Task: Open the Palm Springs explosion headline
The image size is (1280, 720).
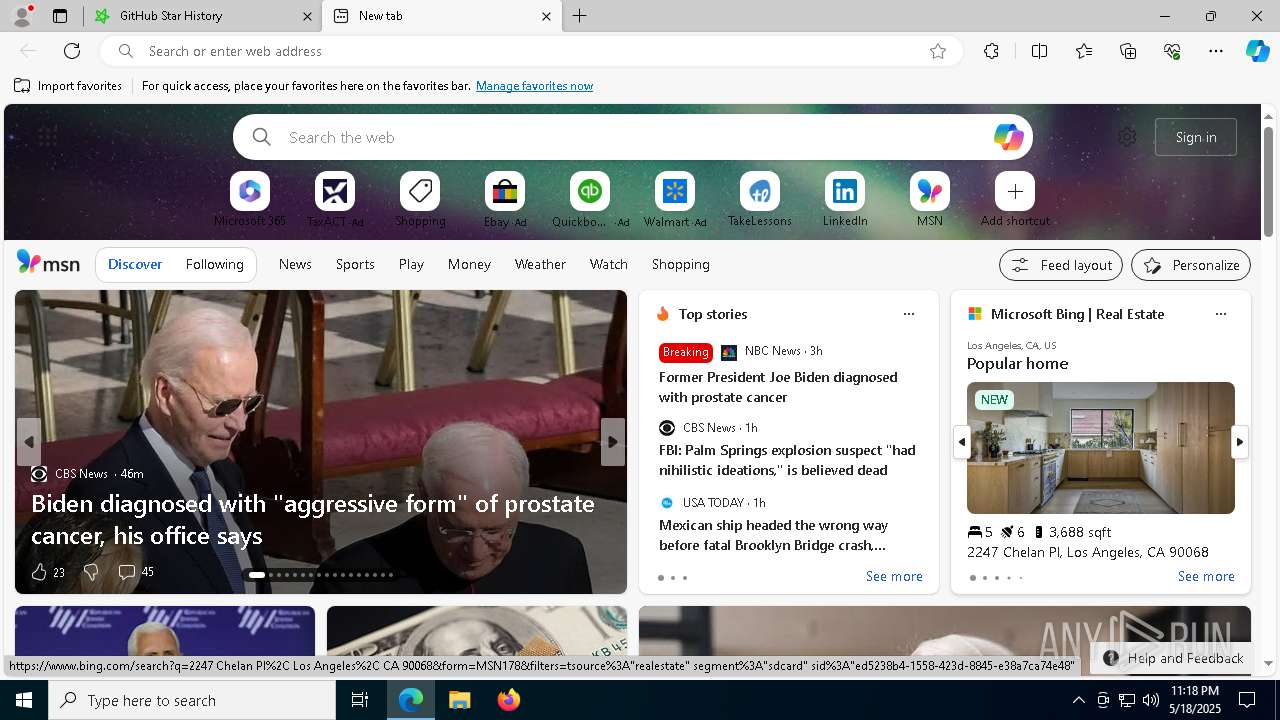Action: (787, 460)
